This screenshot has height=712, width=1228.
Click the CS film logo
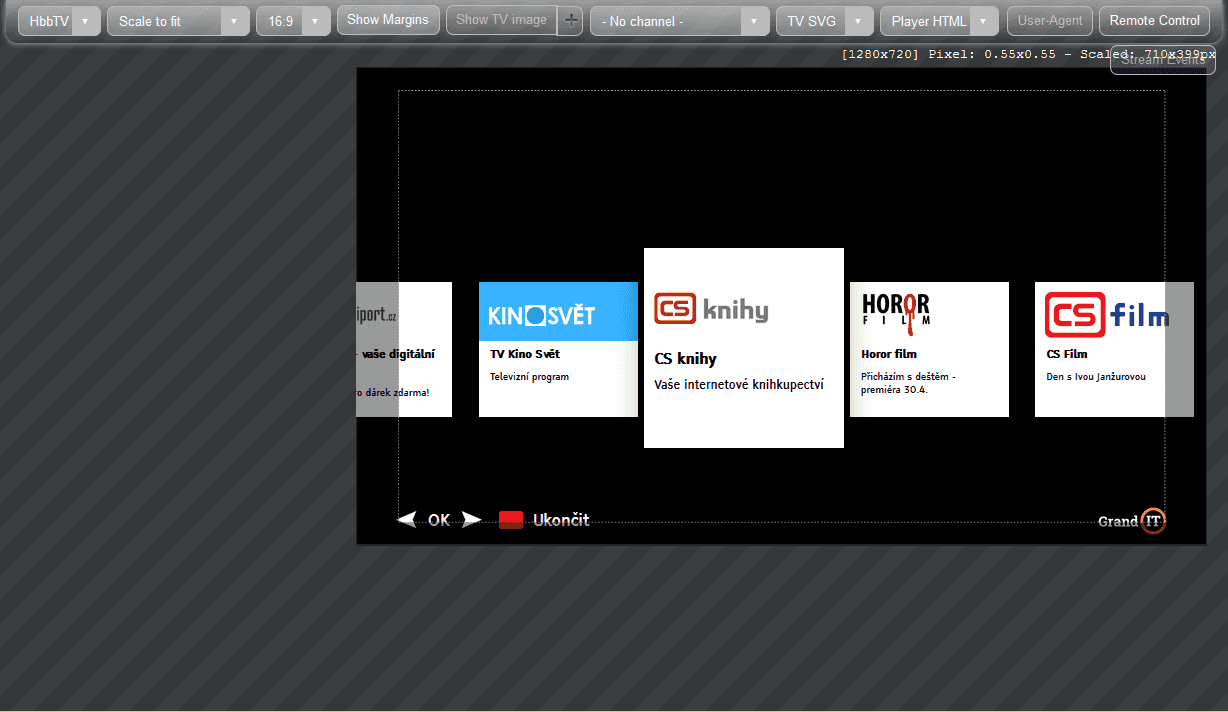(1104, 314)
